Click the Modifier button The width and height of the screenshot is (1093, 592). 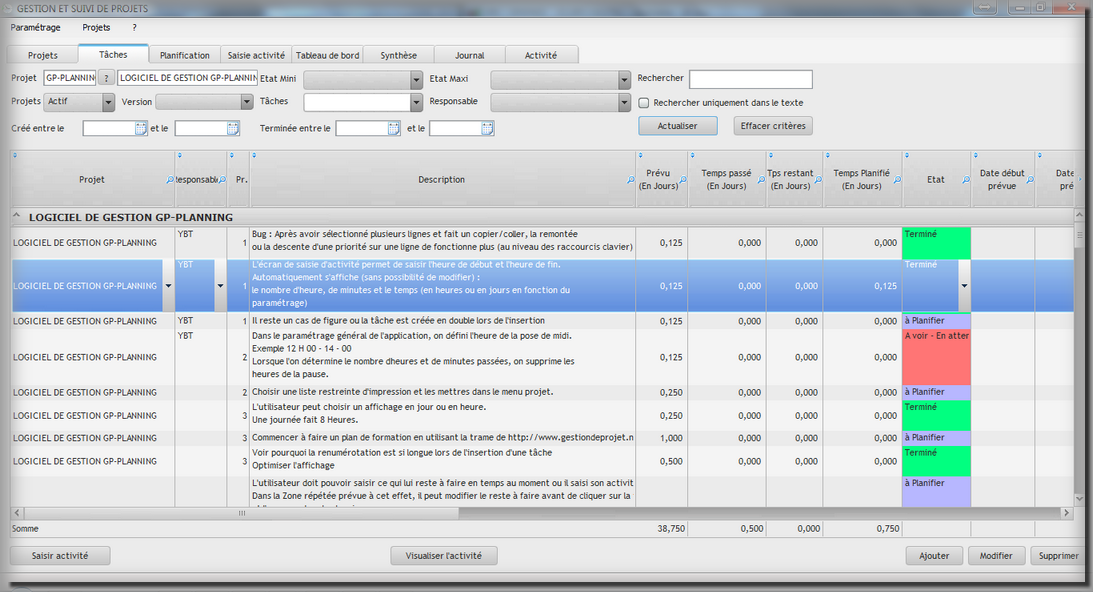tap(996, 556)
